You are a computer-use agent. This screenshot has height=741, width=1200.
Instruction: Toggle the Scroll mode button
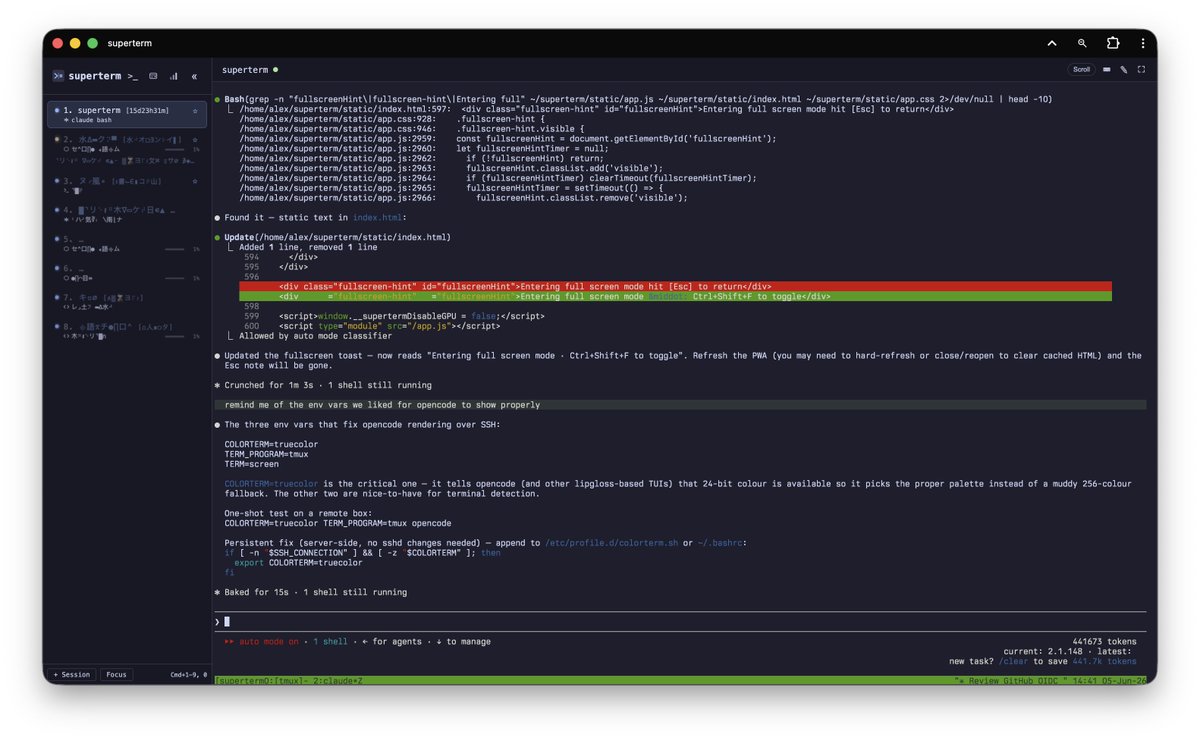coord(1081,70)
